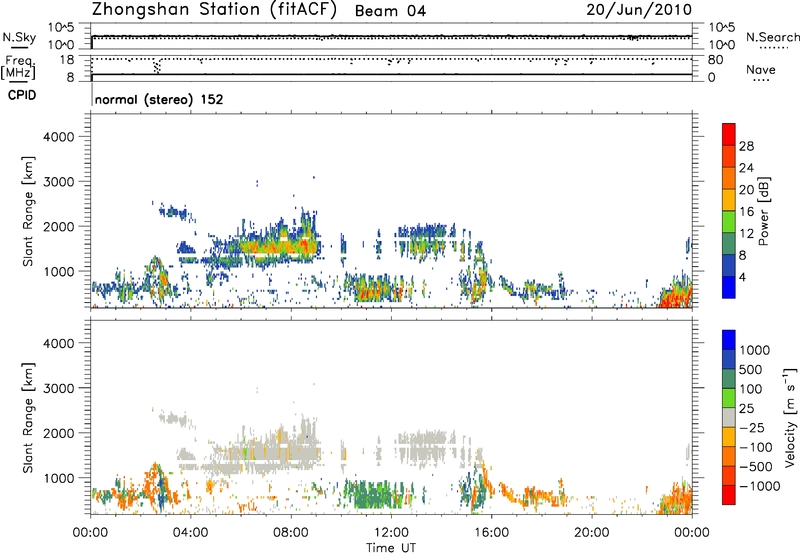Click the date '20/Jun/2010'
This screenshot has height=554, width=800.
[639, 10]
